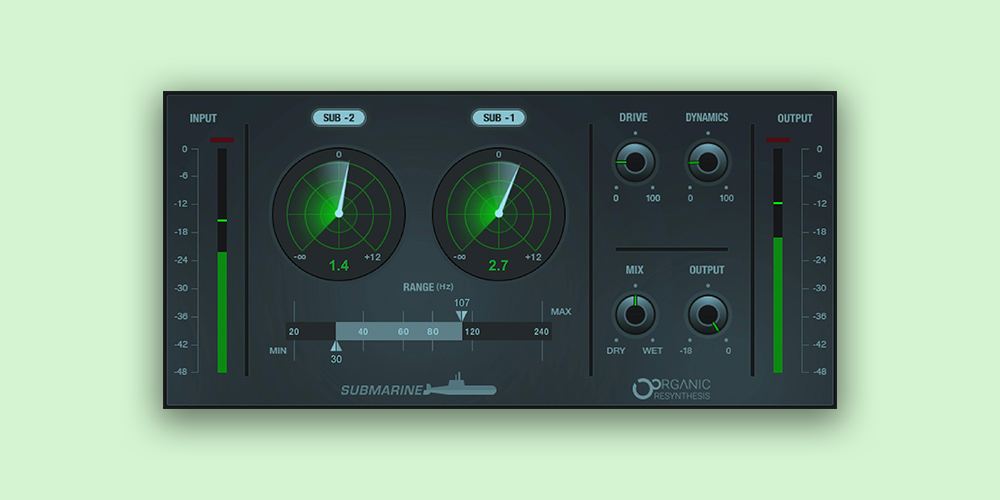This screenshot has width=1000, height=500.
Task: Click the Output level meter
Action: click(778, 261)
